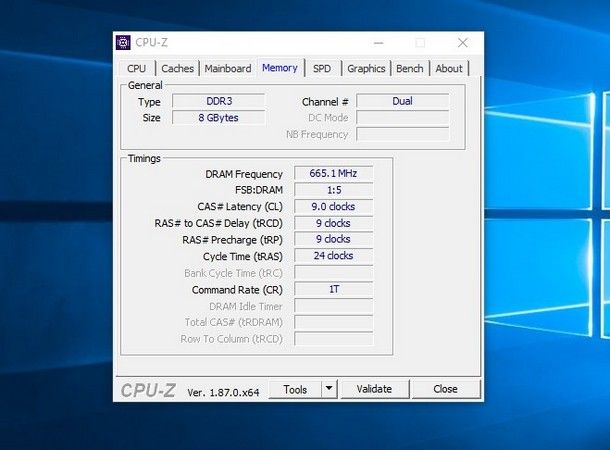Click the CPU-Z app icon in title bar
610x450 pixels.
coord(123,42)
